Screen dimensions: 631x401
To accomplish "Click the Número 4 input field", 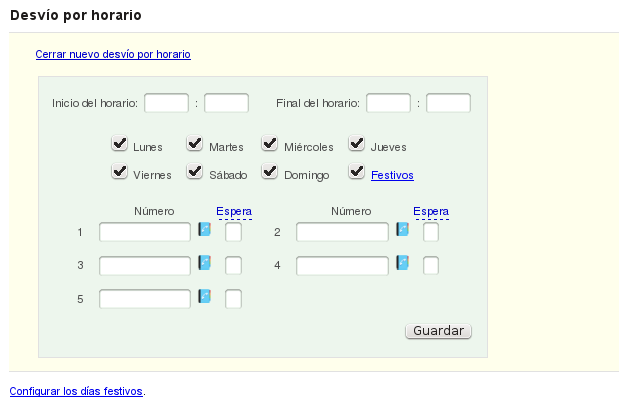I will 342,265.
